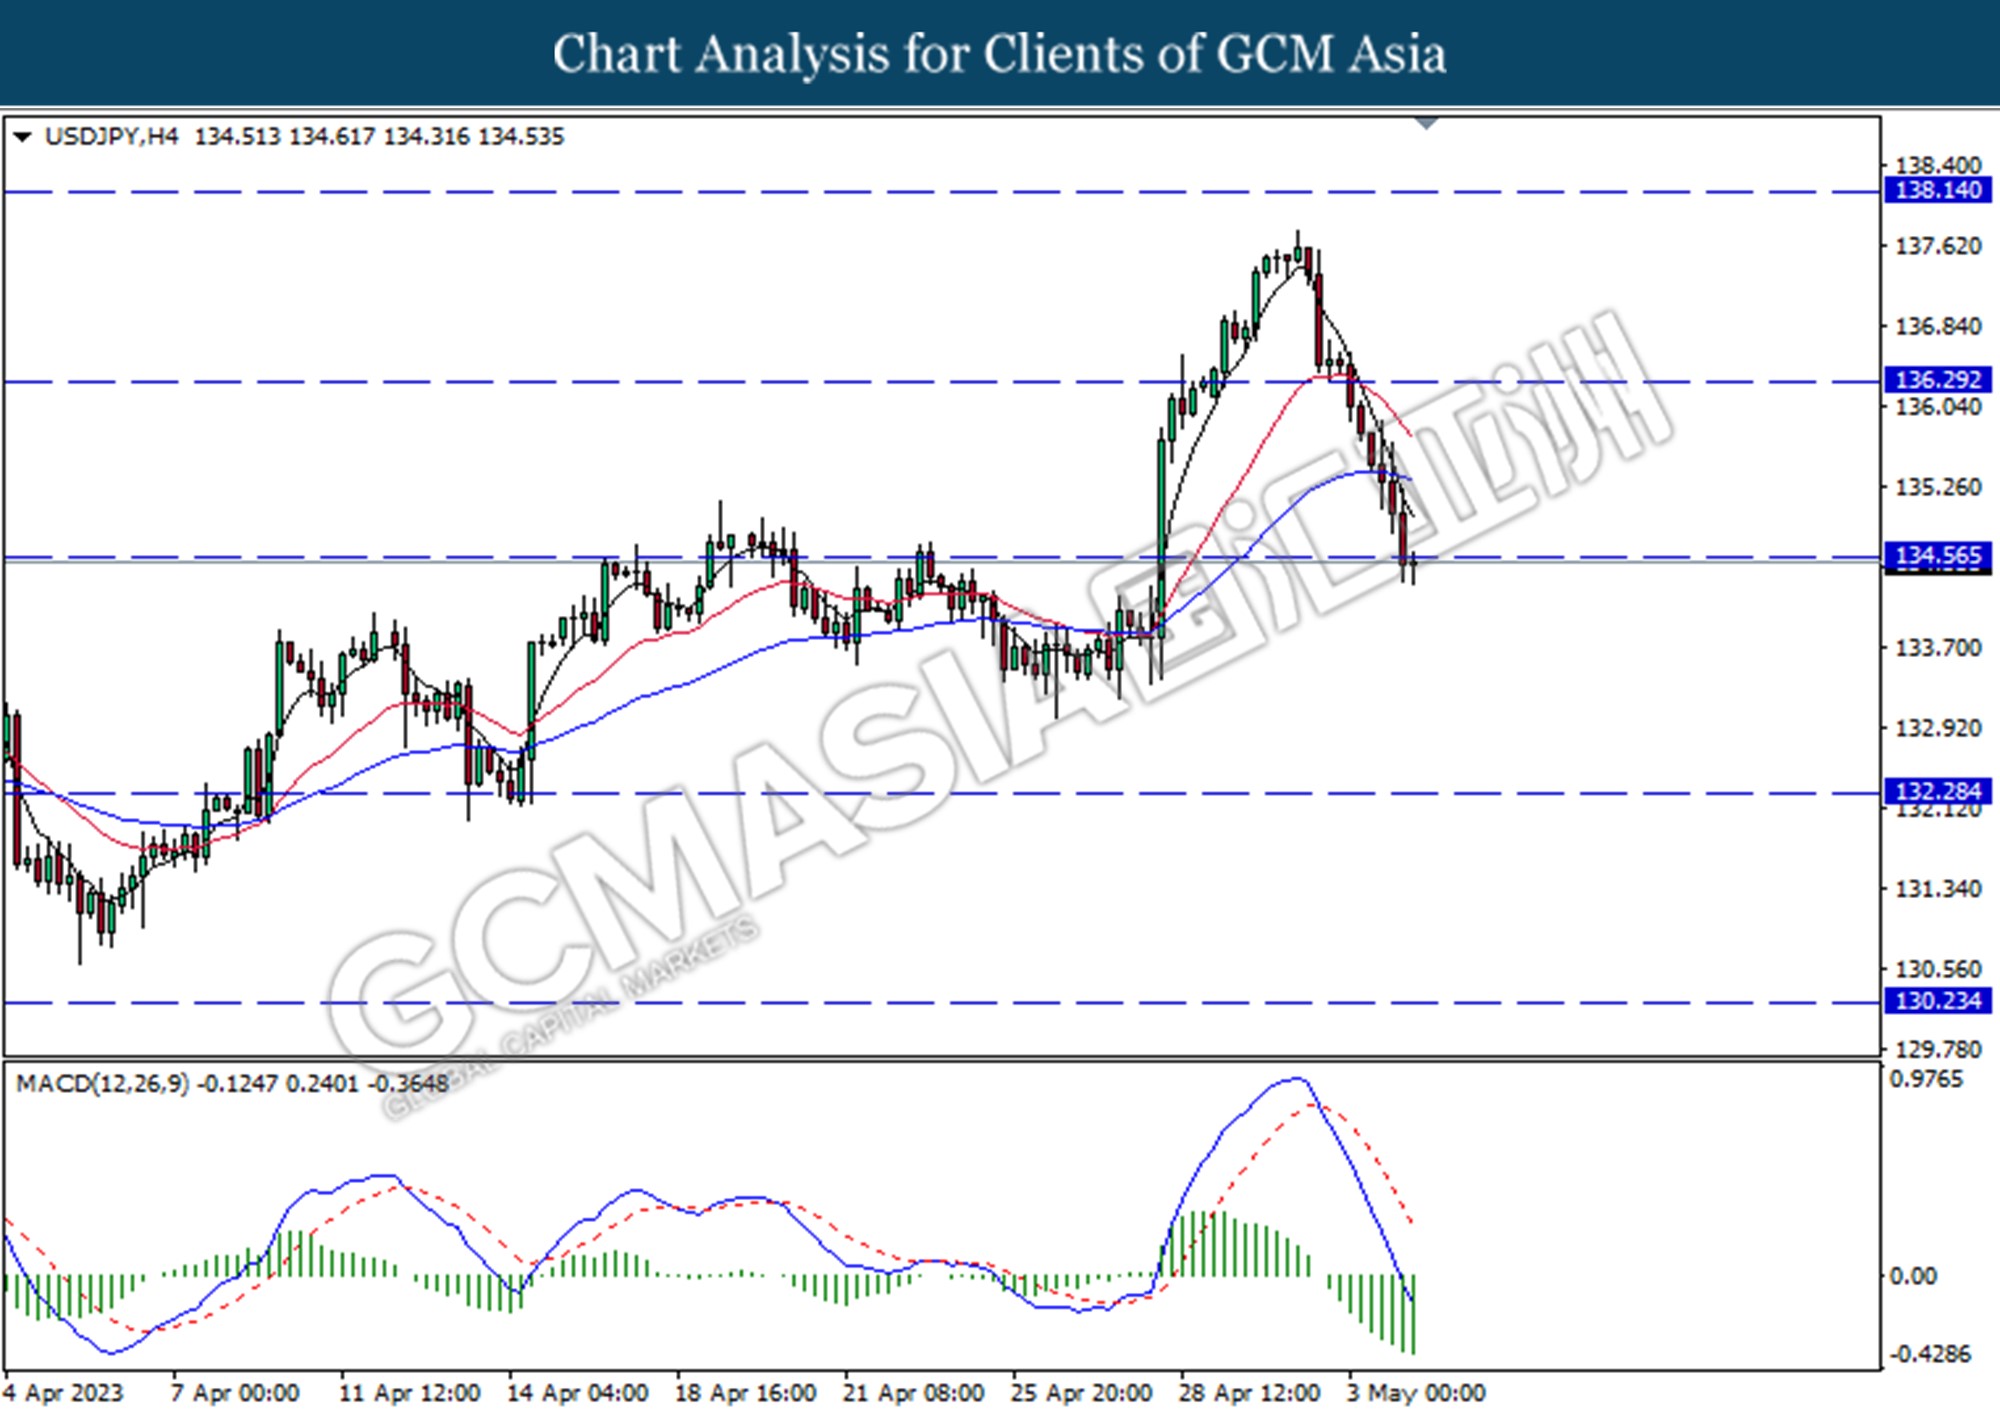The width and height of the screenshot is (2000, 1428).
Task: Open the chart menu triangle beside USDJPY,H4
Action: pos(22,137)
